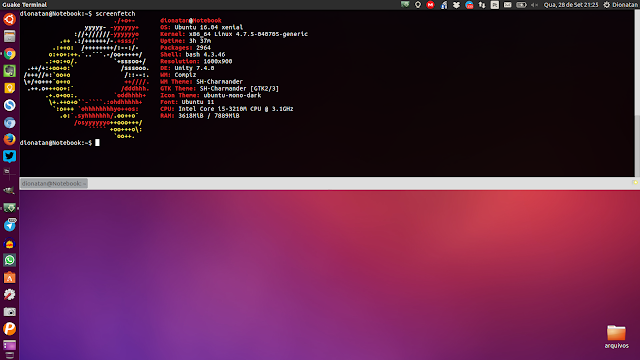Open the sound volume indicator menu

534,5
